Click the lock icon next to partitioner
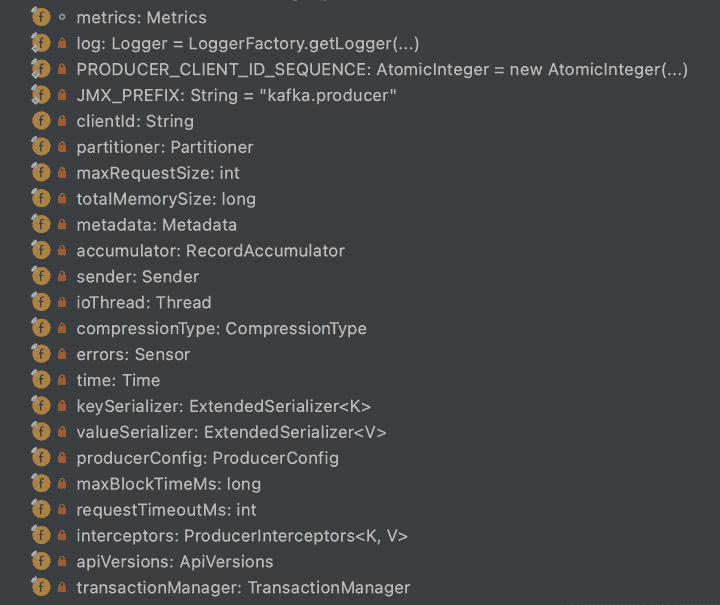This screenshot has height=605, width=720. pyautogui.click(x=62, y=147)
